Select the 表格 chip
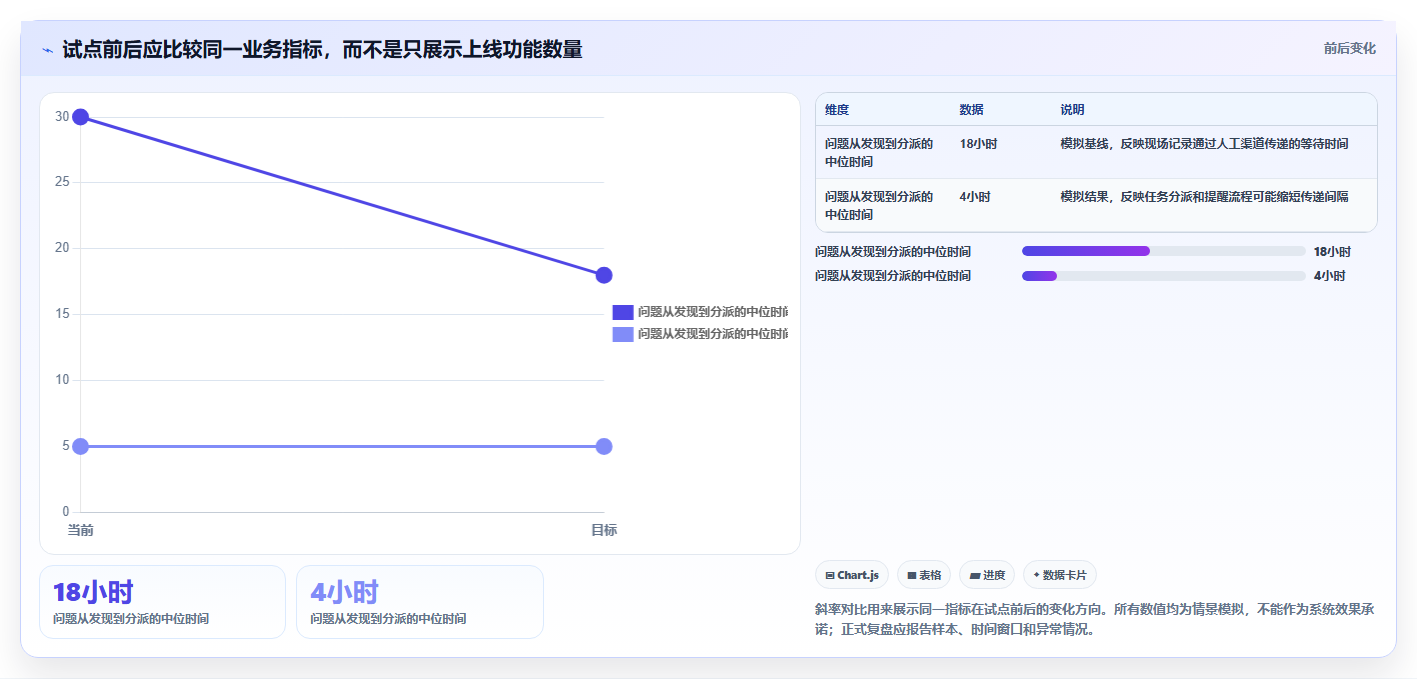This screenshot has width=1417, height=679. 924,575
